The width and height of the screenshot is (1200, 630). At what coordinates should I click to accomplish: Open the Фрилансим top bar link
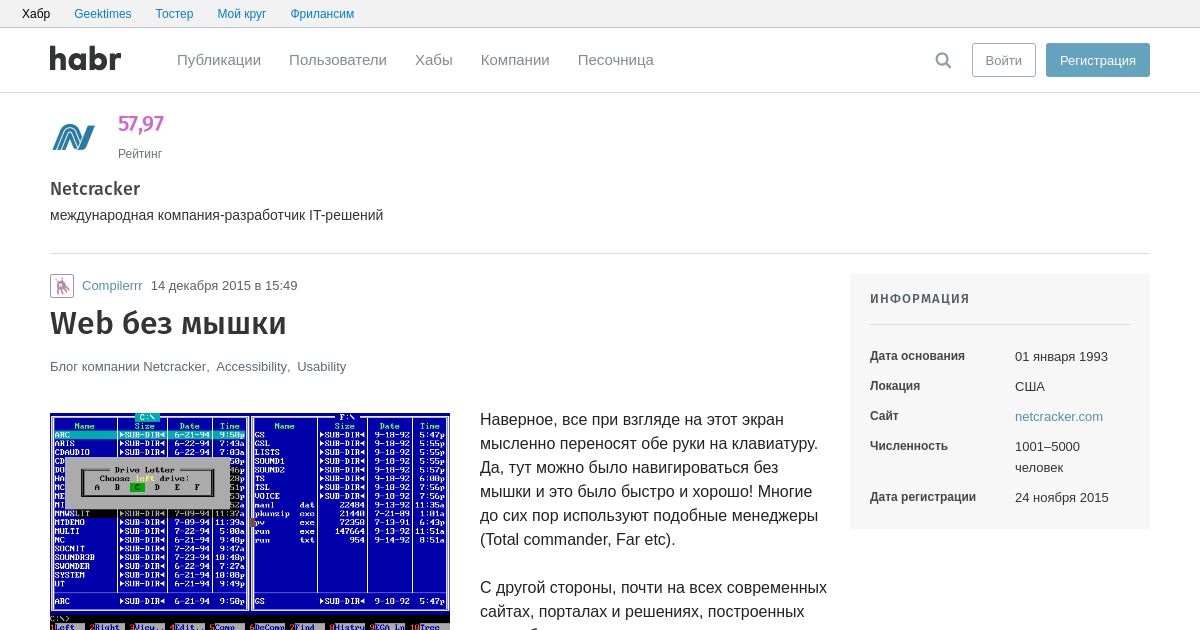322,14
